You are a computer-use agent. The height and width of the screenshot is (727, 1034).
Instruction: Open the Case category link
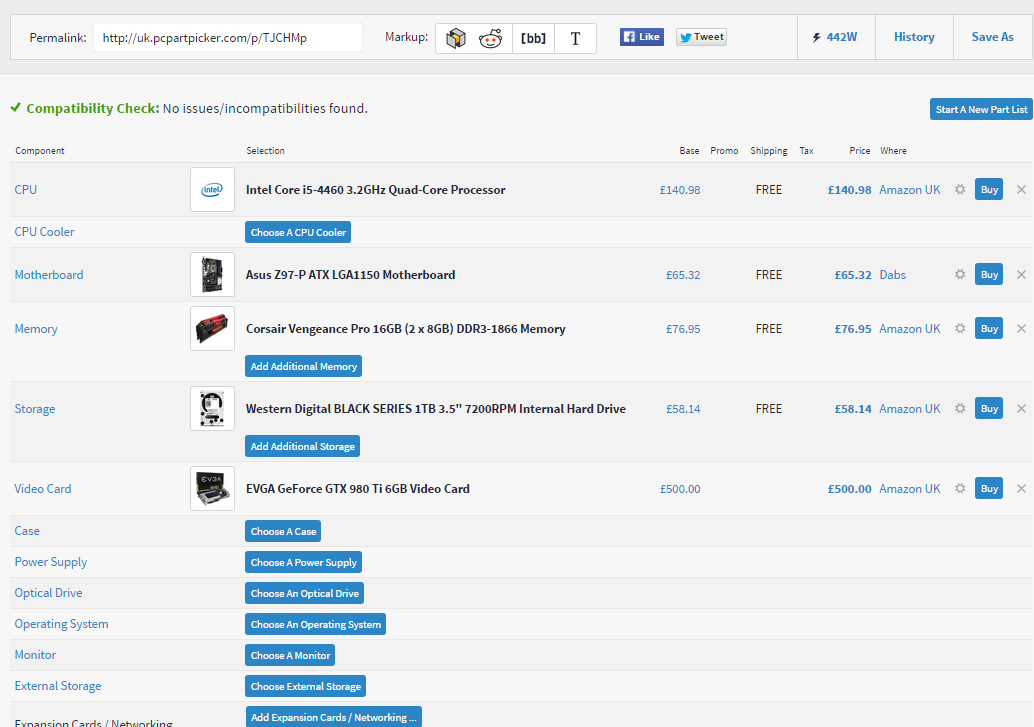coord(27,530)
